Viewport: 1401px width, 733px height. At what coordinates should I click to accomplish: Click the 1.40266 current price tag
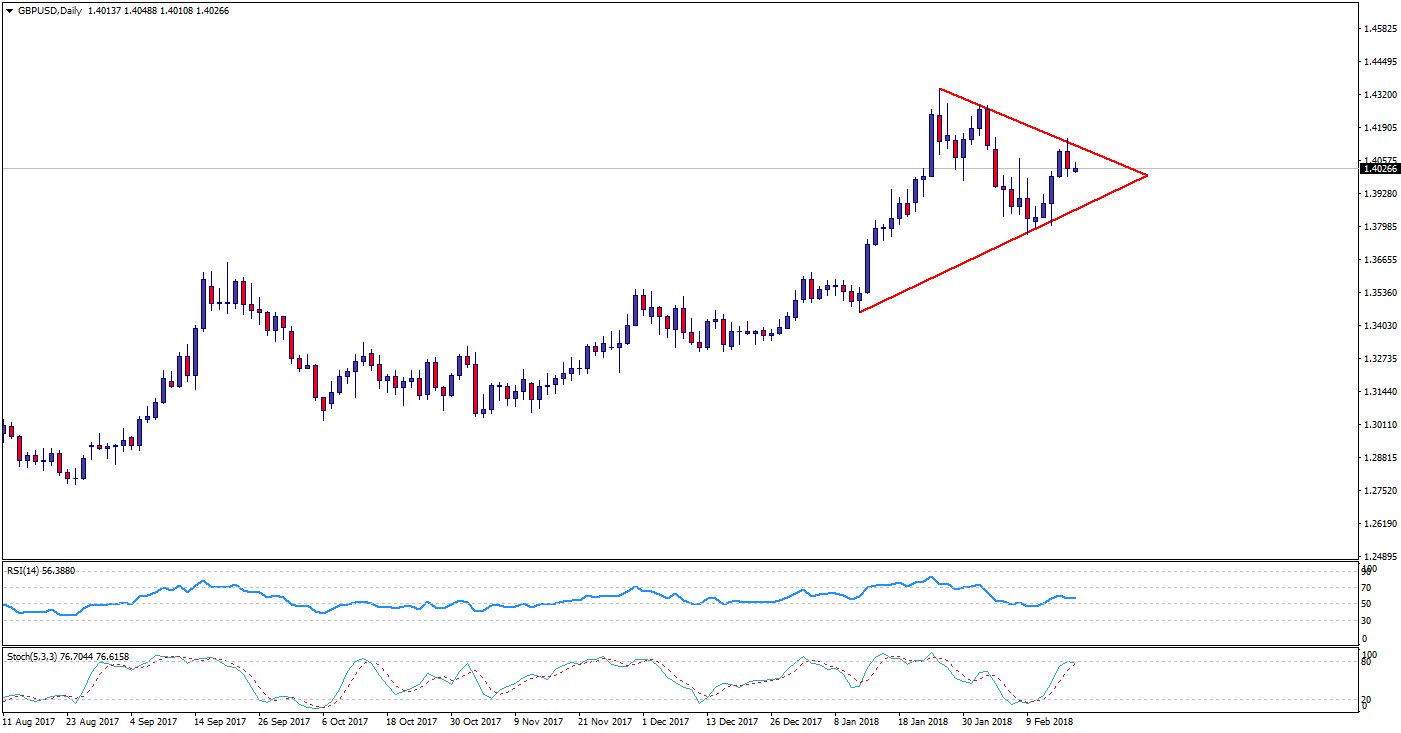(1379, 169)
